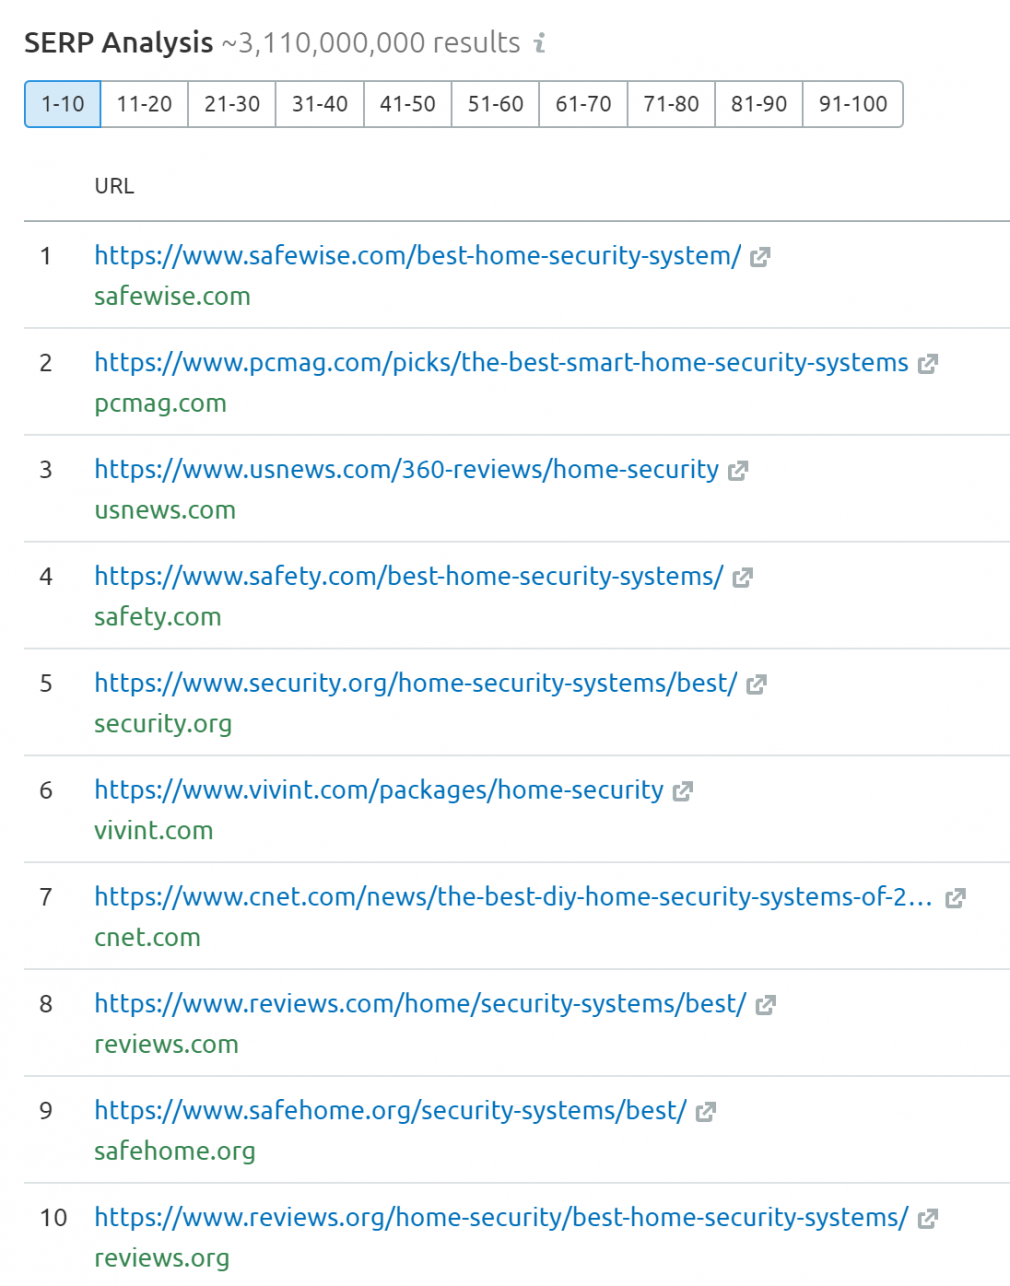
Task: Click the green cnet.com domain
Action: 147,938
